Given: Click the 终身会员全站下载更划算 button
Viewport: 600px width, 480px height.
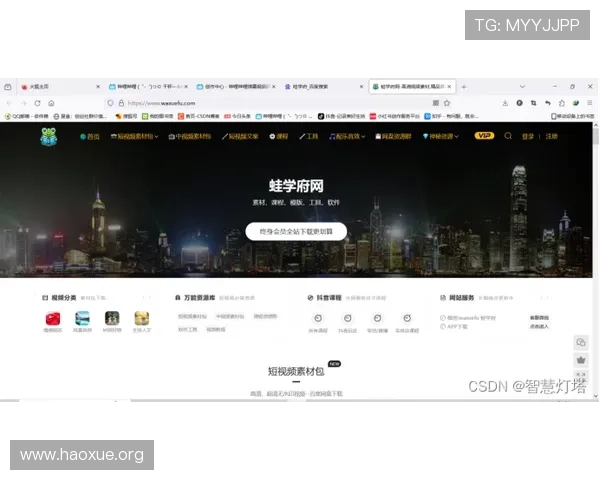Looking at the screenshot, I should [x=296, y=232].
